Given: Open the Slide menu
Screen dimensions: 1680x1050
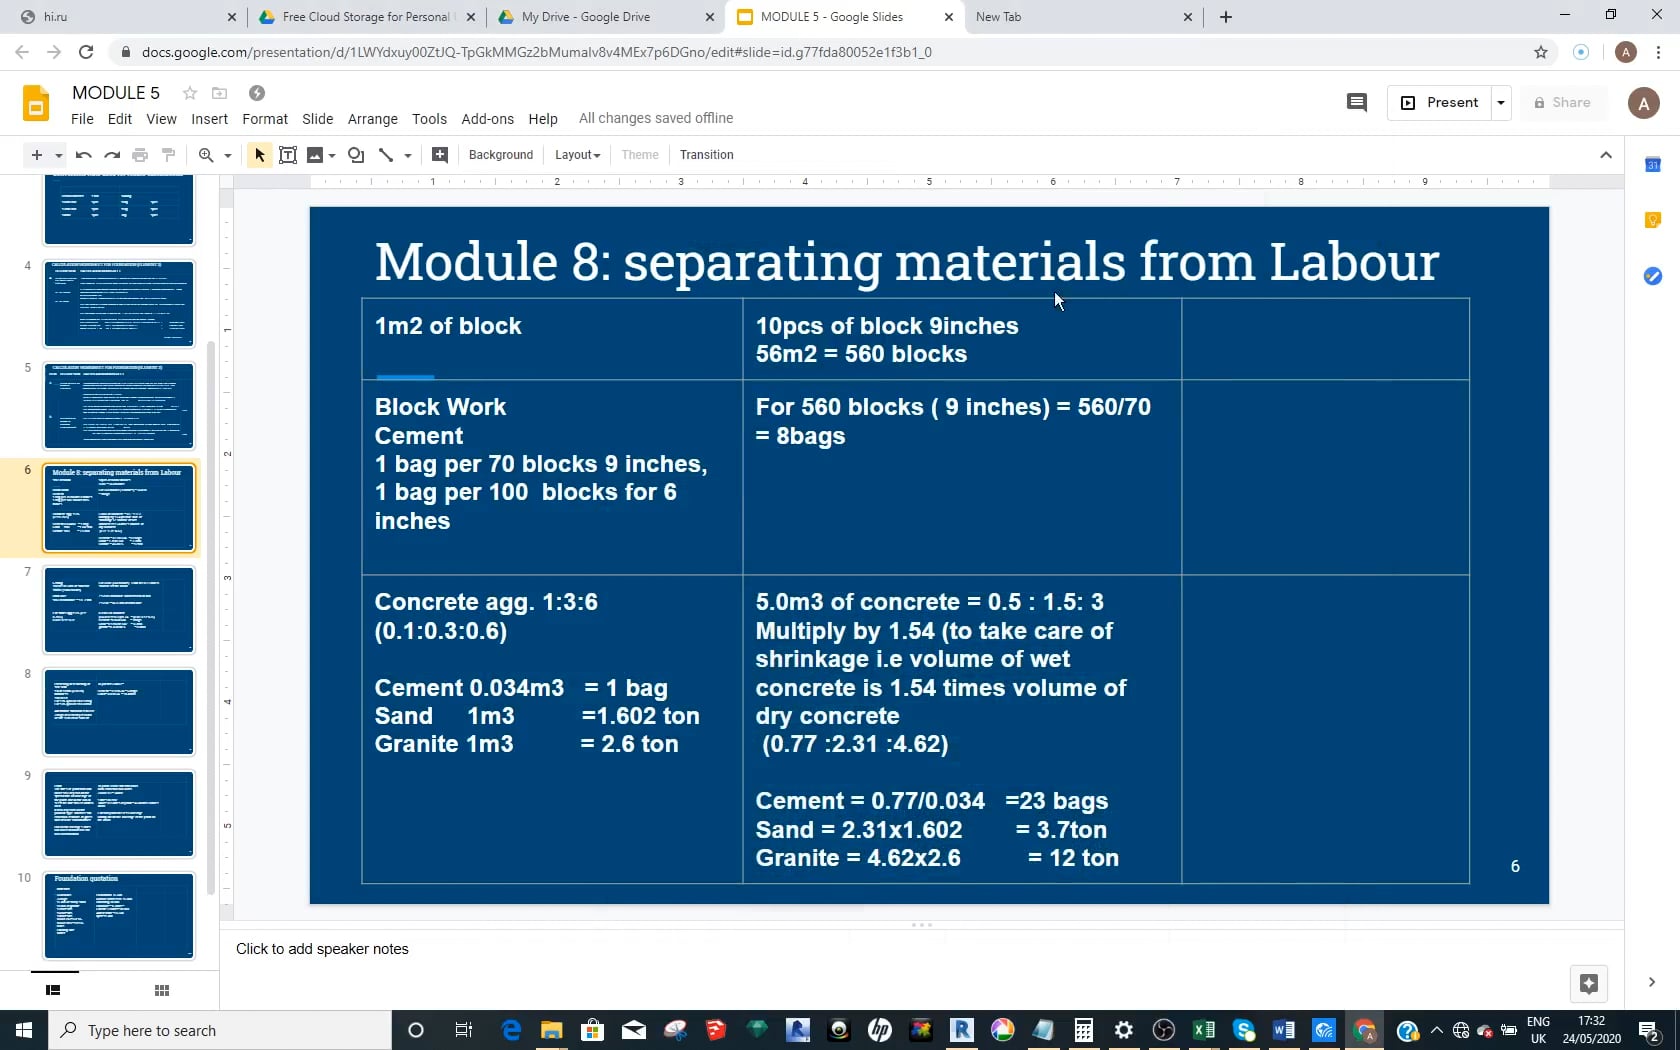Looking at the screenshot, I should click(x=318, y=119).
